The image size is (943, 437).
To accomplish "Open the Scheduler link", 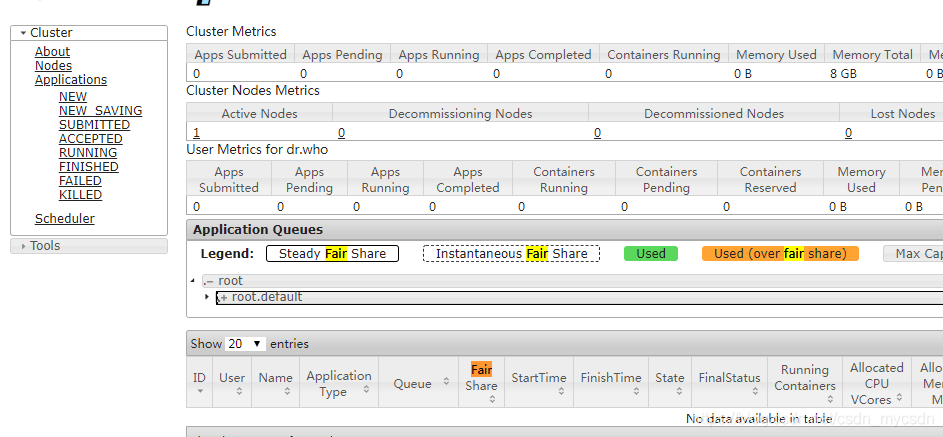I will coord(64,218).
